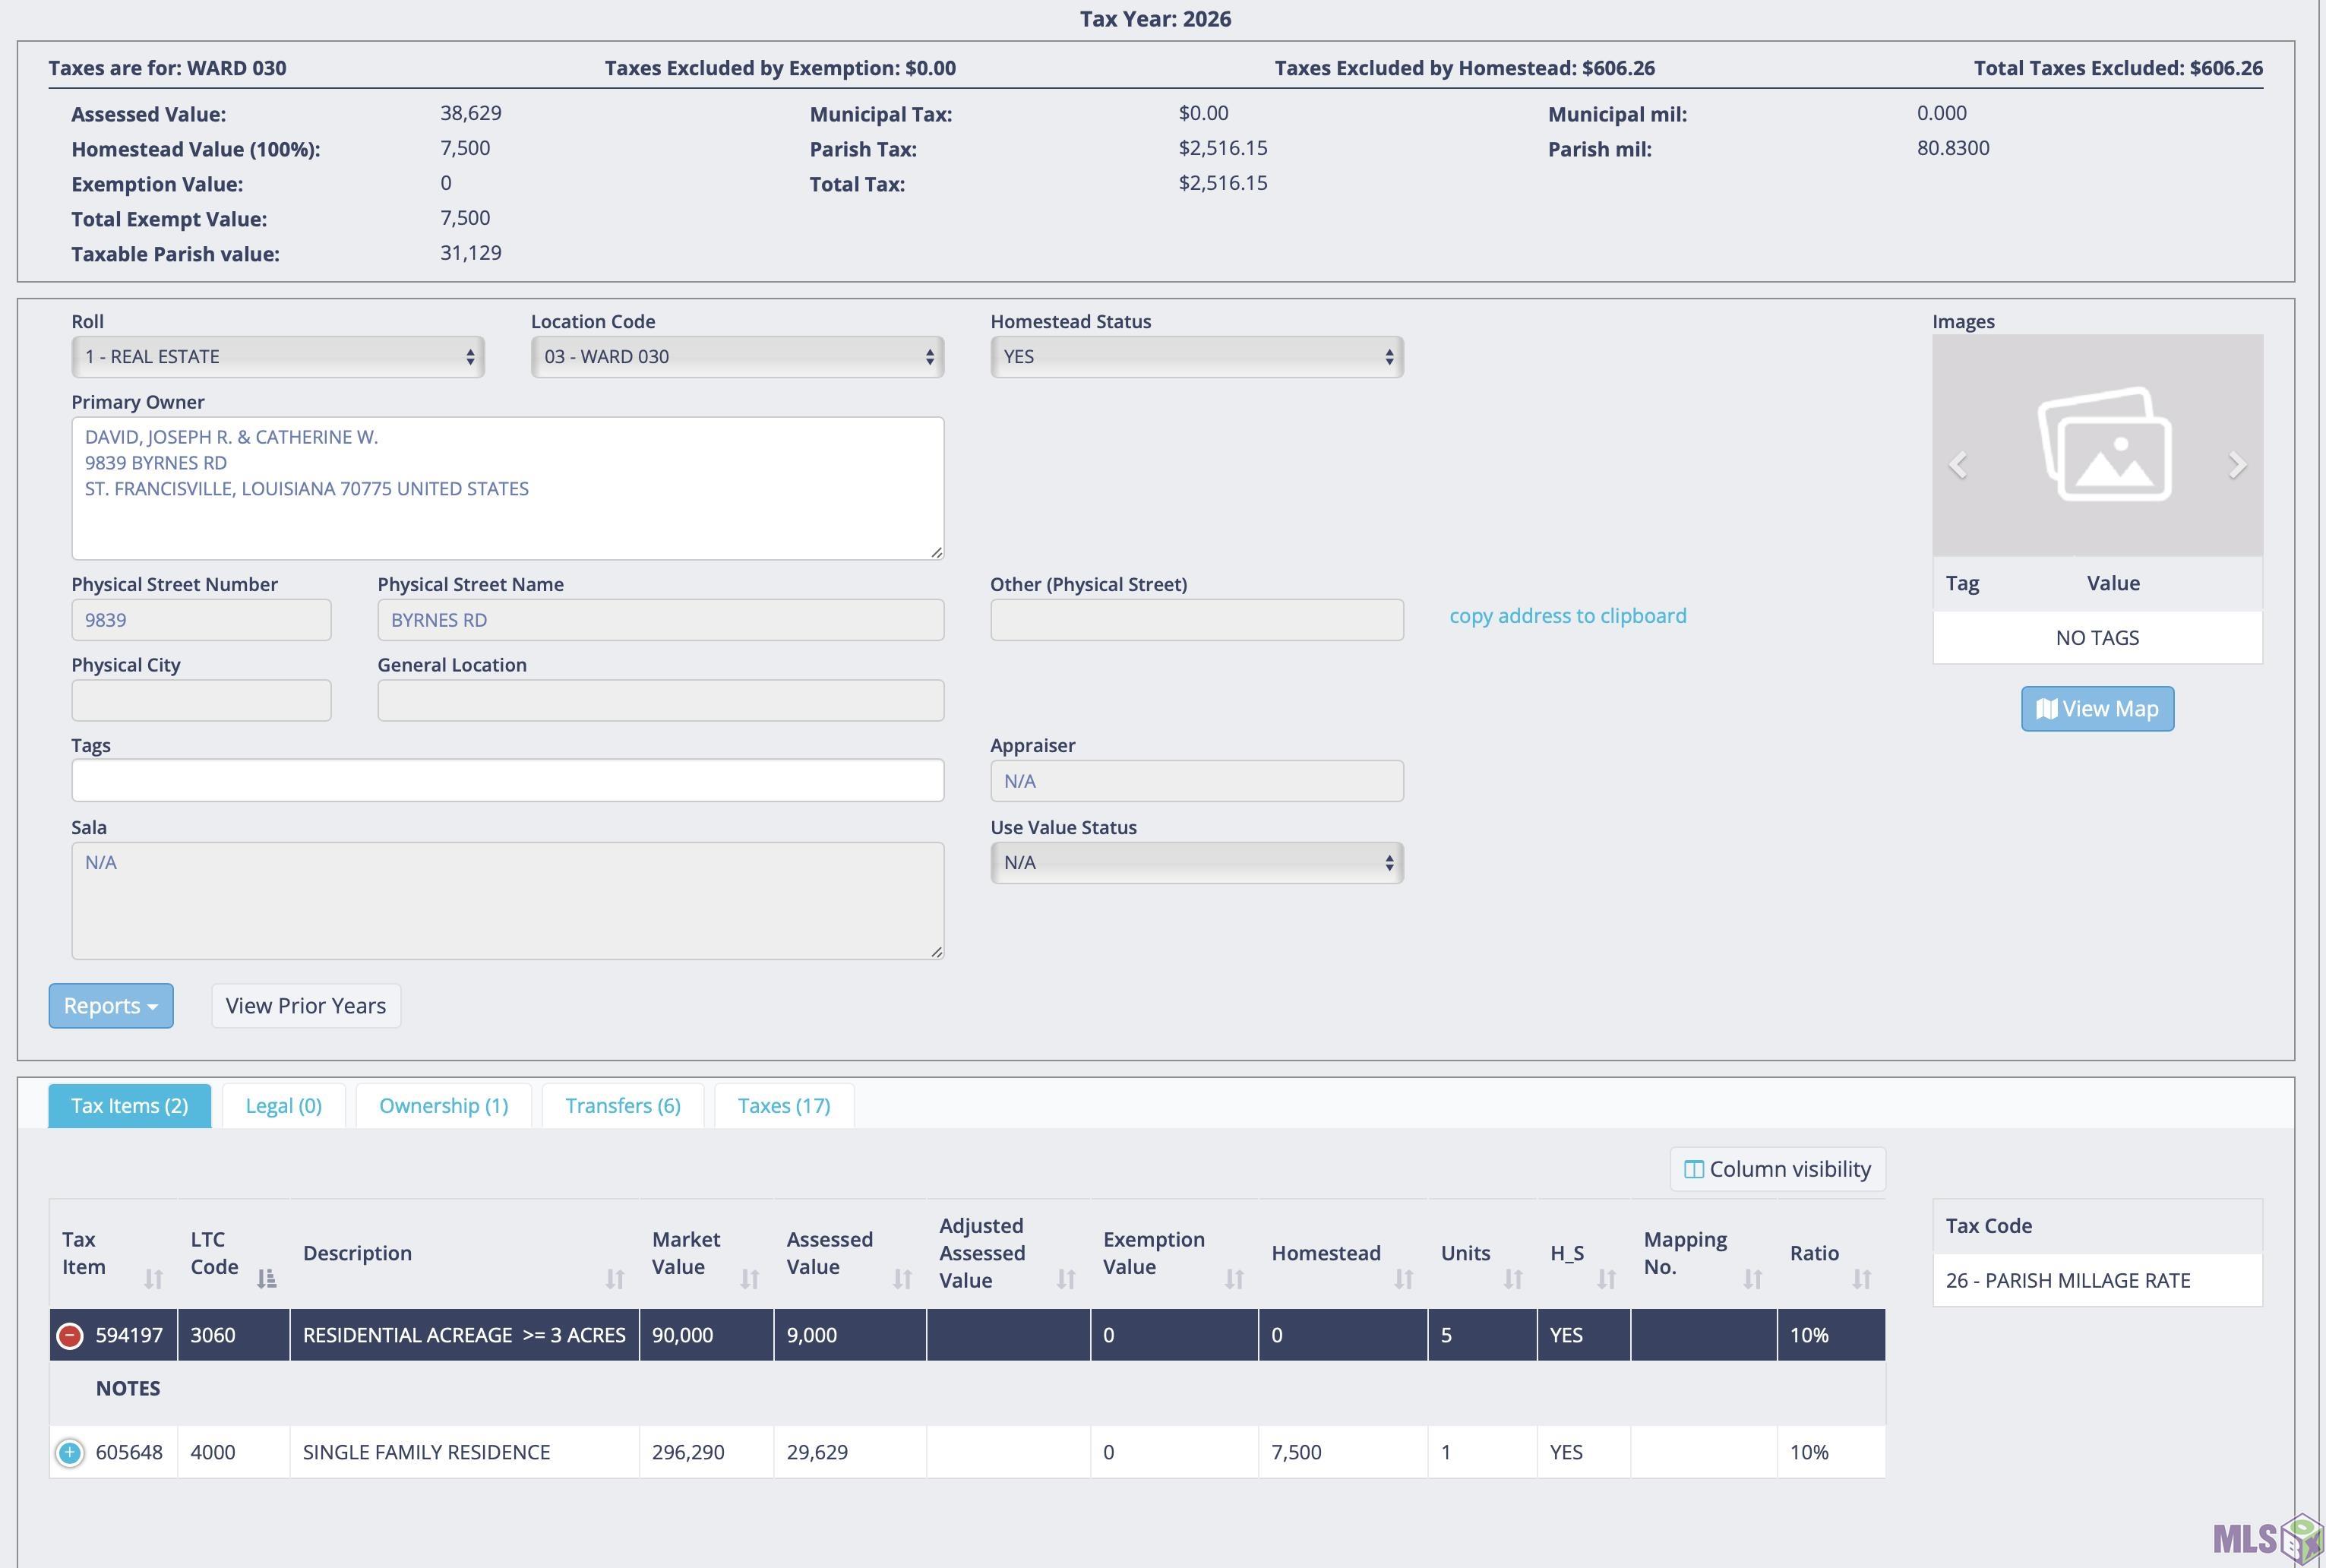Image resolution: width=2326 pixels, height=1568 pixels.
Task: Sort table by Market Value column arrows
Action: tap(749, 1279)
